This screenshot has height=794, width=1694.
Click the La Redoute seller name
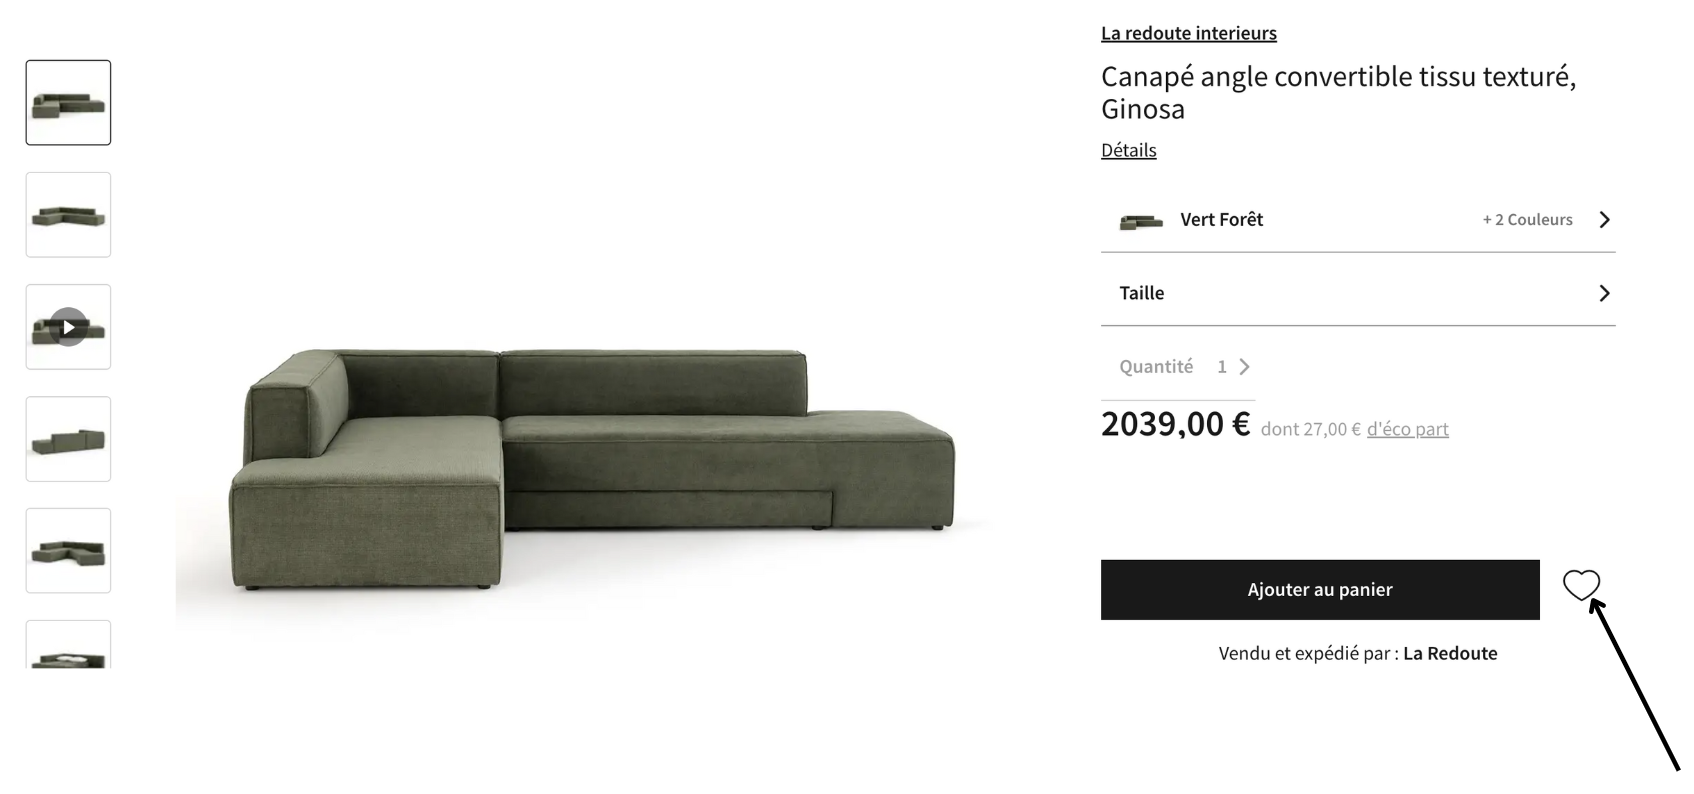(x=1450, y=653)
